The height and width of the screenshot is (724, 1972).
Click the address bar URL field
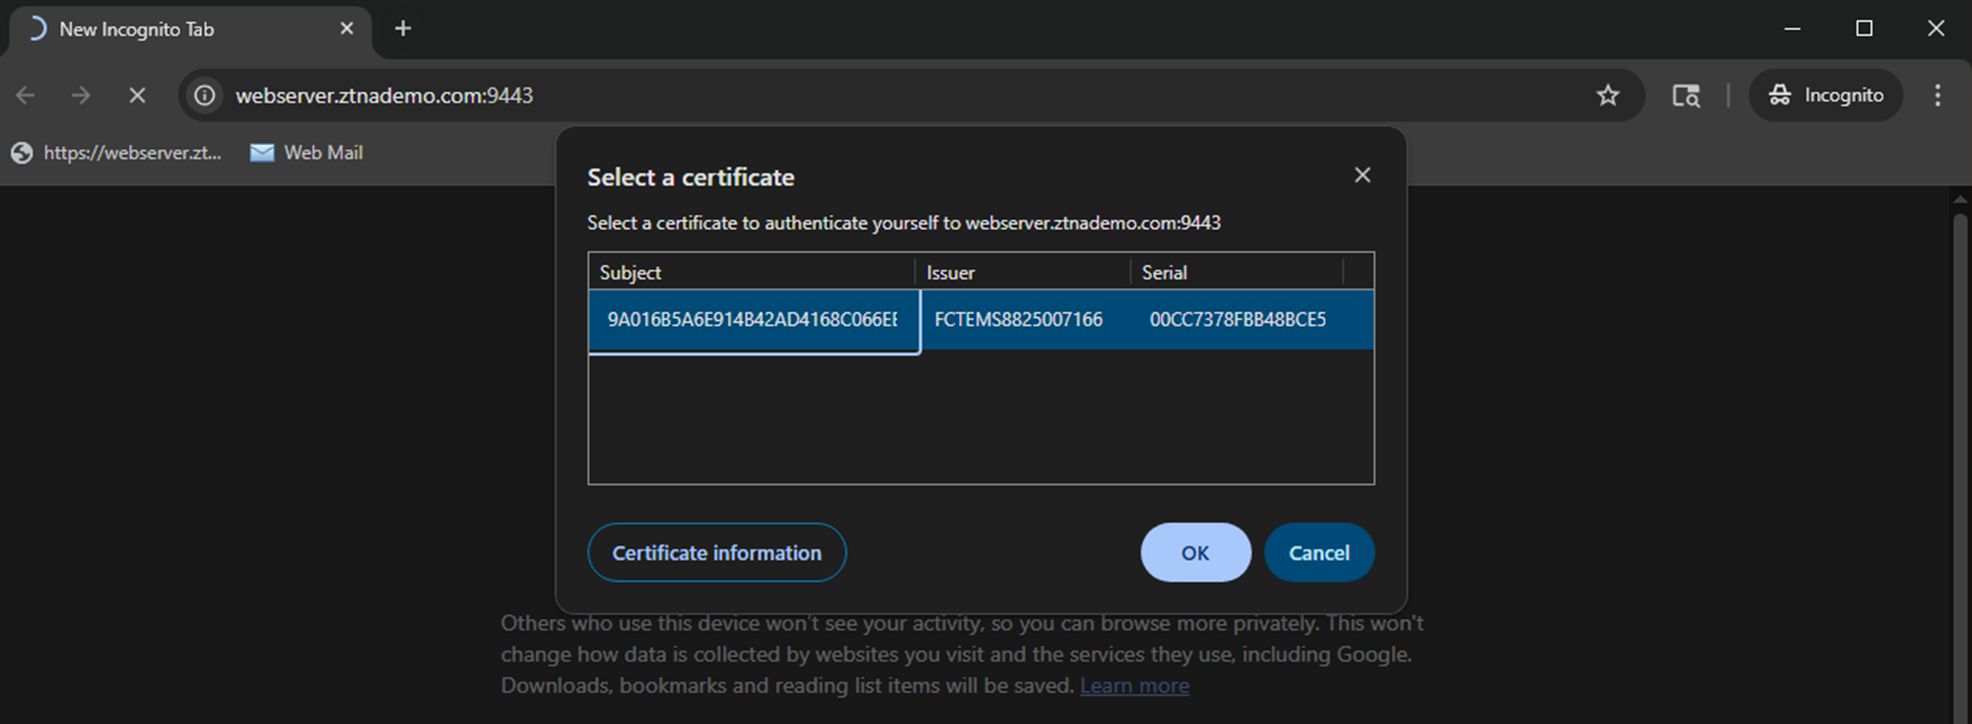pos(800,95)
